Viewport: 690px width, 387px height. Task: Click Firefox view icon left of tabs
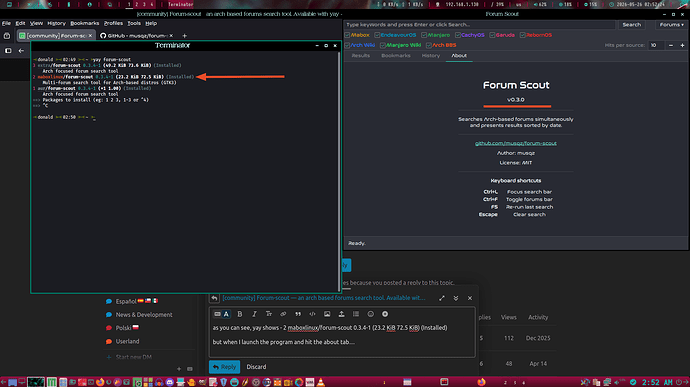pos(7,36)
